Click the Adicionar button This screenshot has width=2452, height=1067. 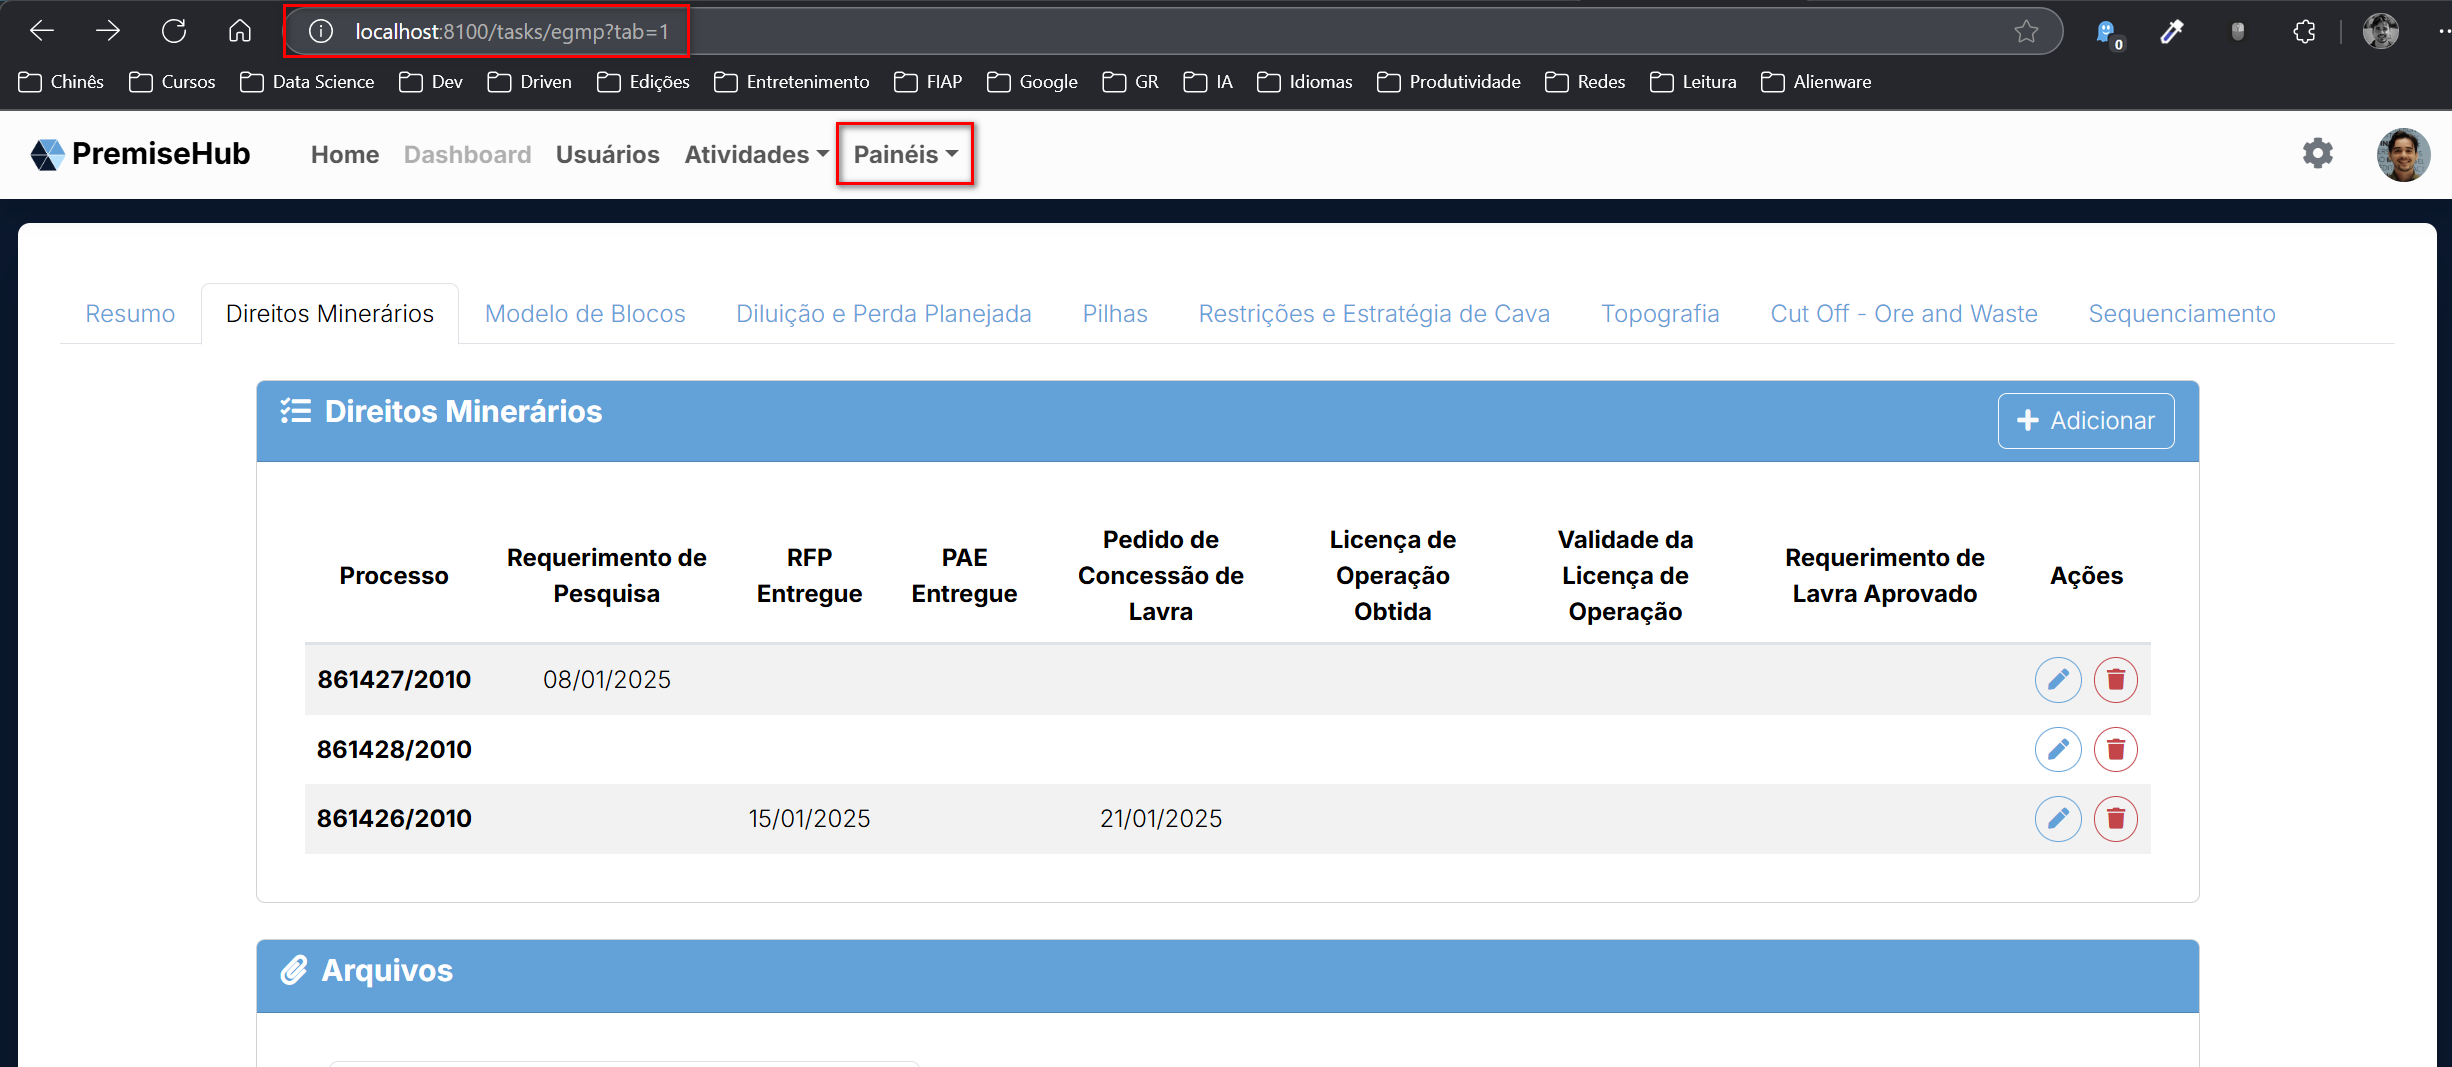click(2086, 421)
